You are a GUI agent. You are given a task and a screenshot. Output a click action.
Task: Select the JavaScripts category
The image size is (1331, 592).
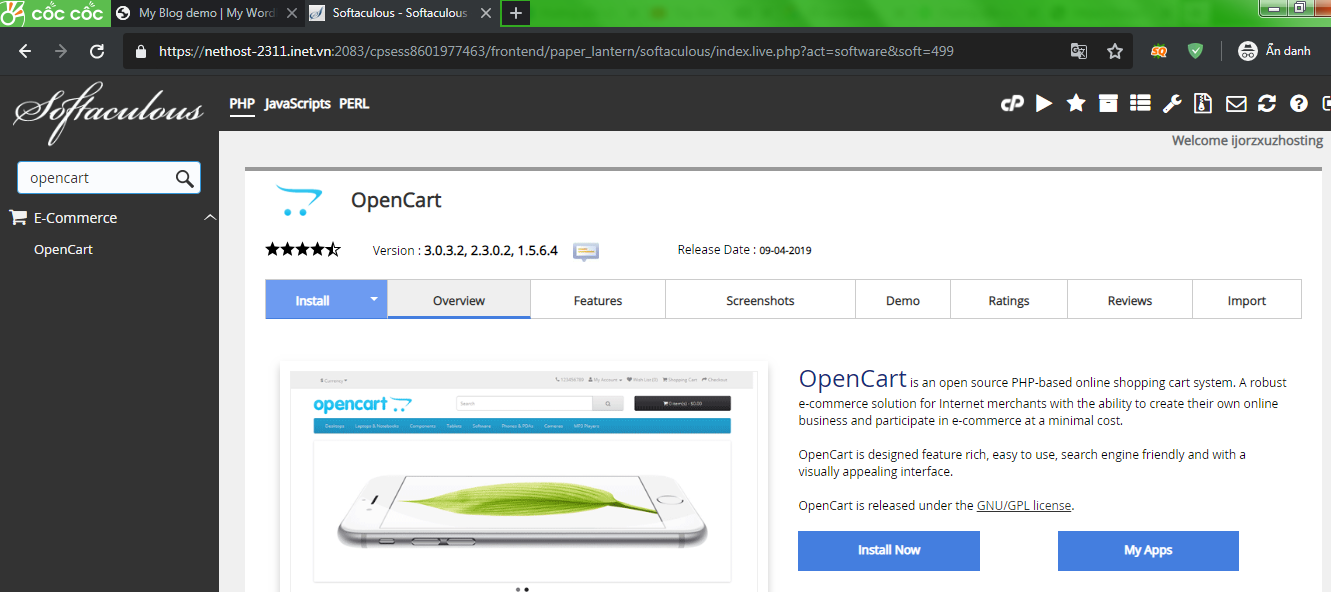pyautogui.click(x=298, y=103)
